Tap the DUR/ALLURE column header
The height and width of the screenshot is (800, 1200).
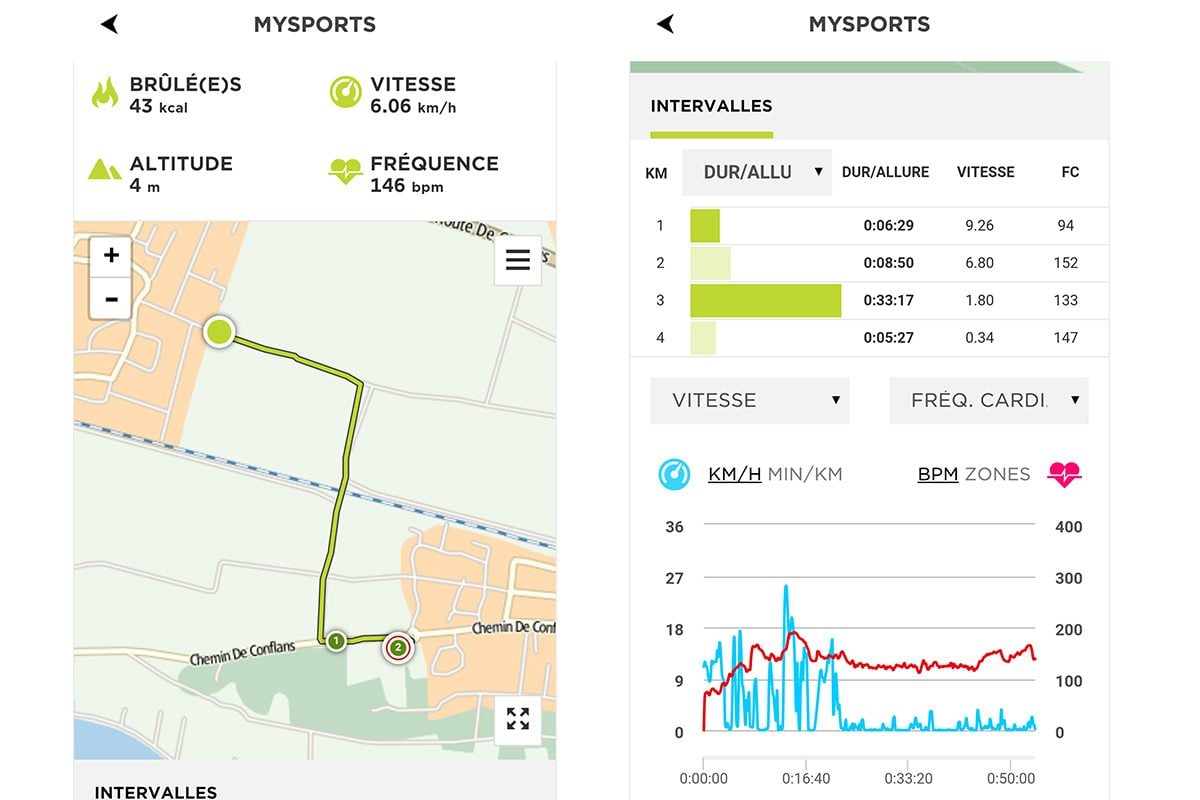[x=885, y=172]
